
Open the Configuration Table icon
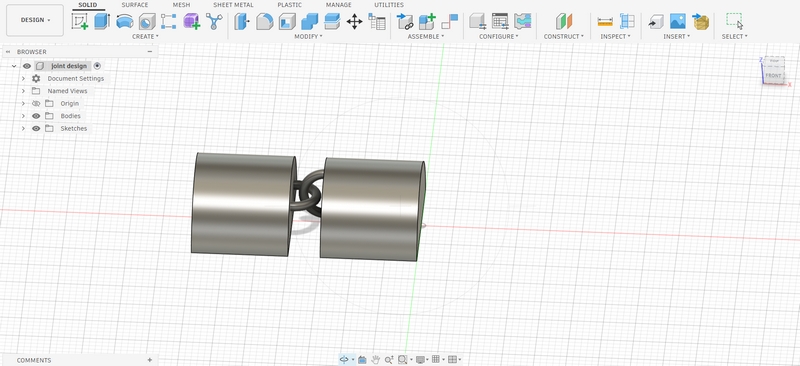pyautogui.click(x=500, y=21)
